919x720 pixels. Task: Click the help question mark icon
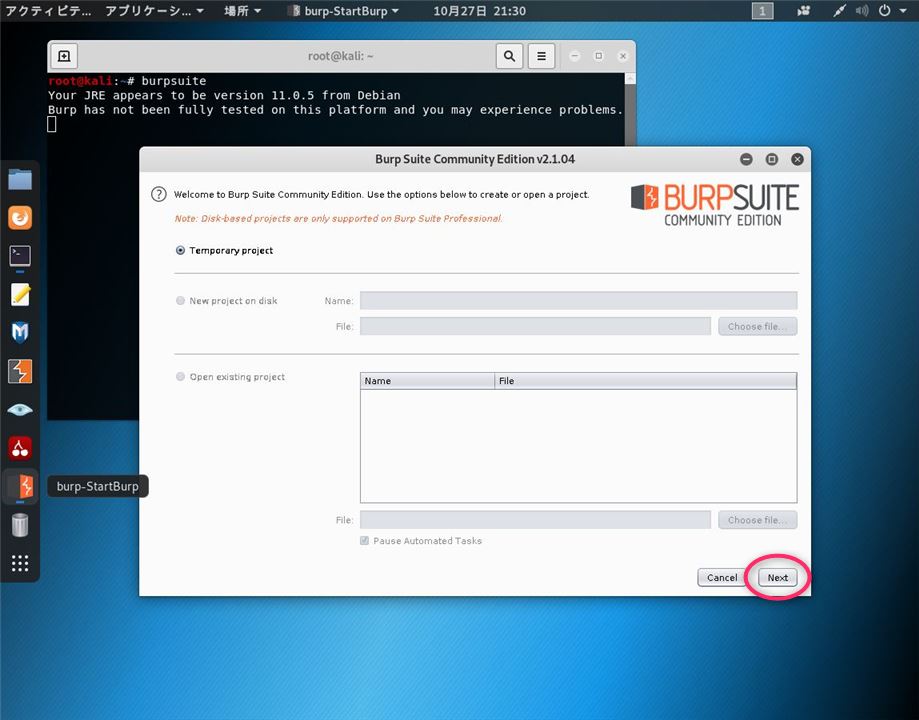pos(159,195)
